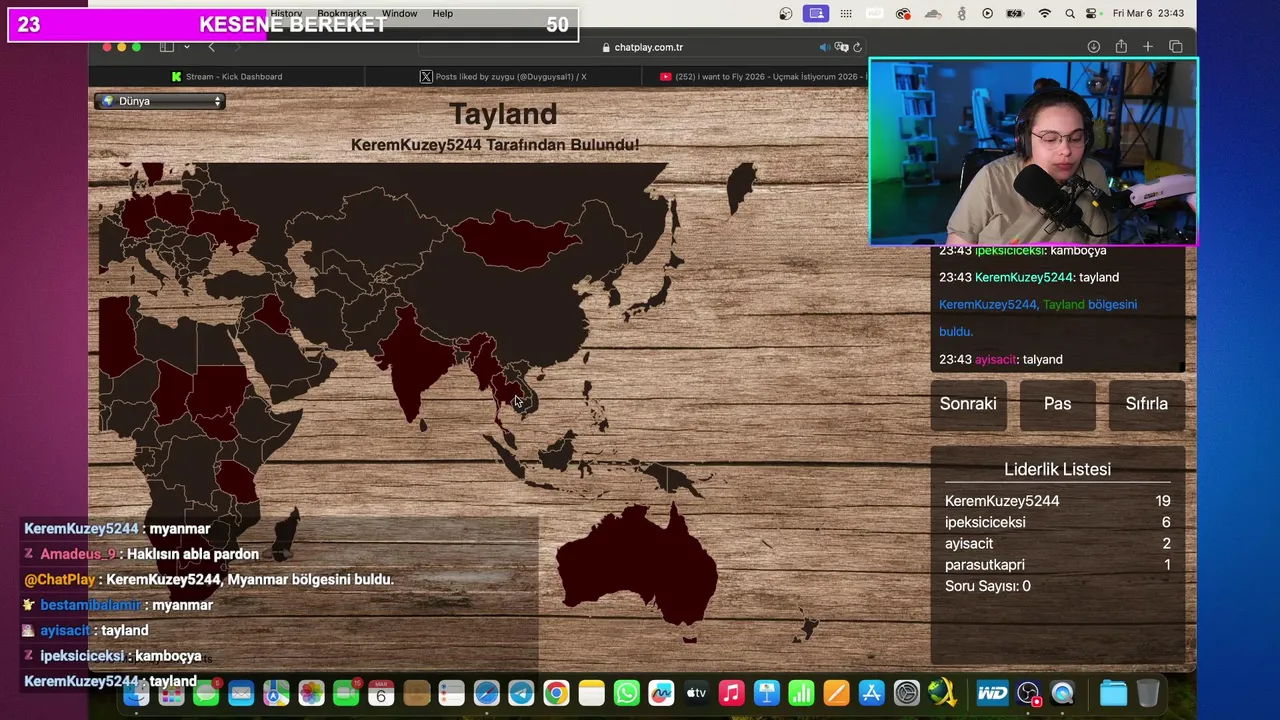Screen dimensions: 1280x720
Task: Open the Bookmarks menu
Action: pyautogui.click(x=342, y=14)
